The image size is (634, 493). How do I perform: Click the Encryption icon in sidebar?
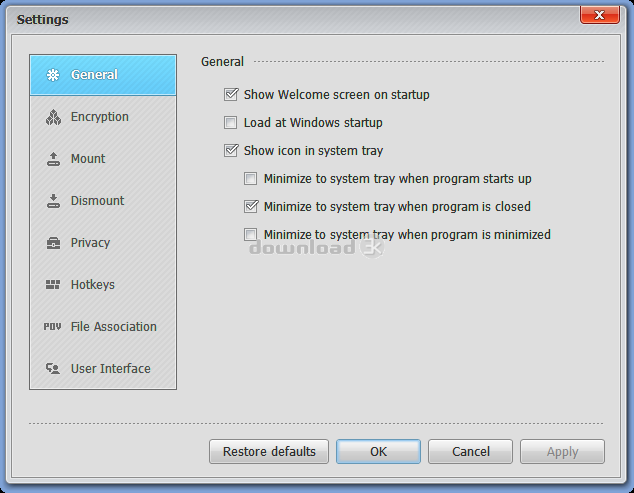click(x=53, y=117)
